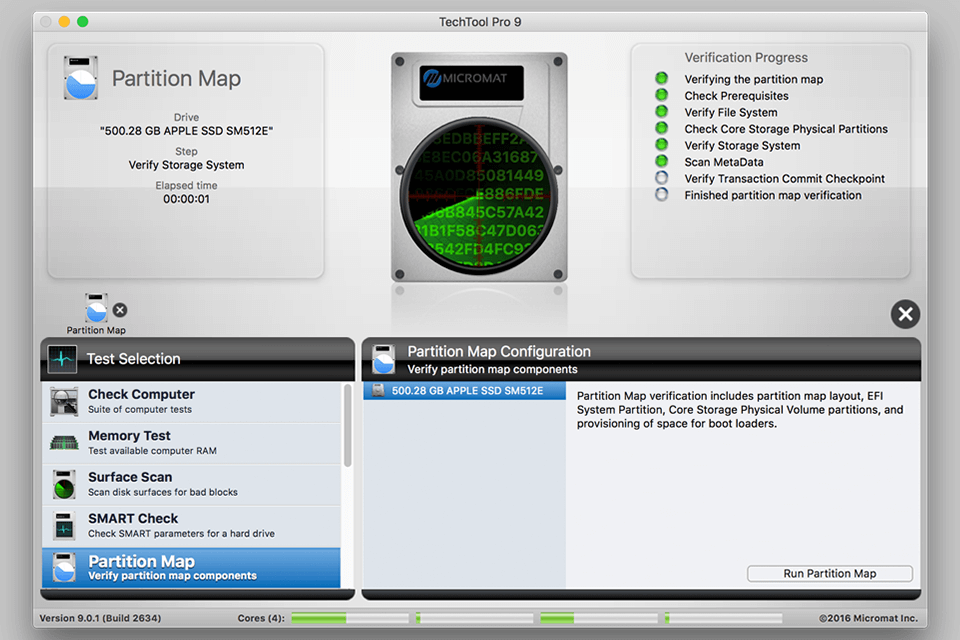Click status light for Scan MetaData
The height and width of the screenshot is (640, 960).
(661, 161)
